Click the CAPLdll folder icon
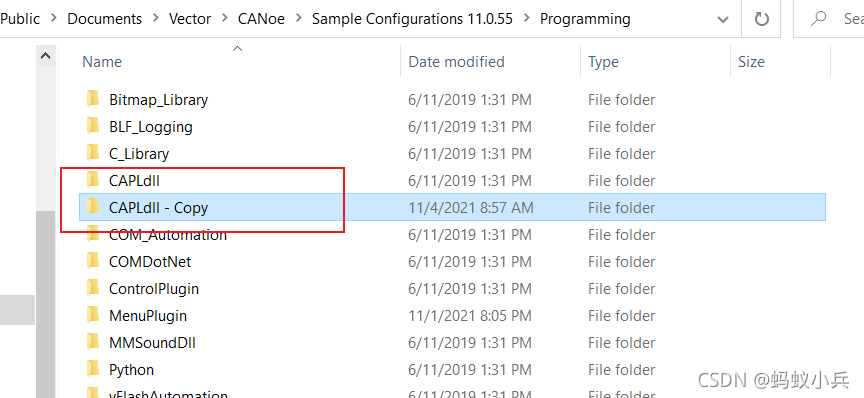Image resolution: width=864 pixels, height=398 pixels. click(93, 180)
